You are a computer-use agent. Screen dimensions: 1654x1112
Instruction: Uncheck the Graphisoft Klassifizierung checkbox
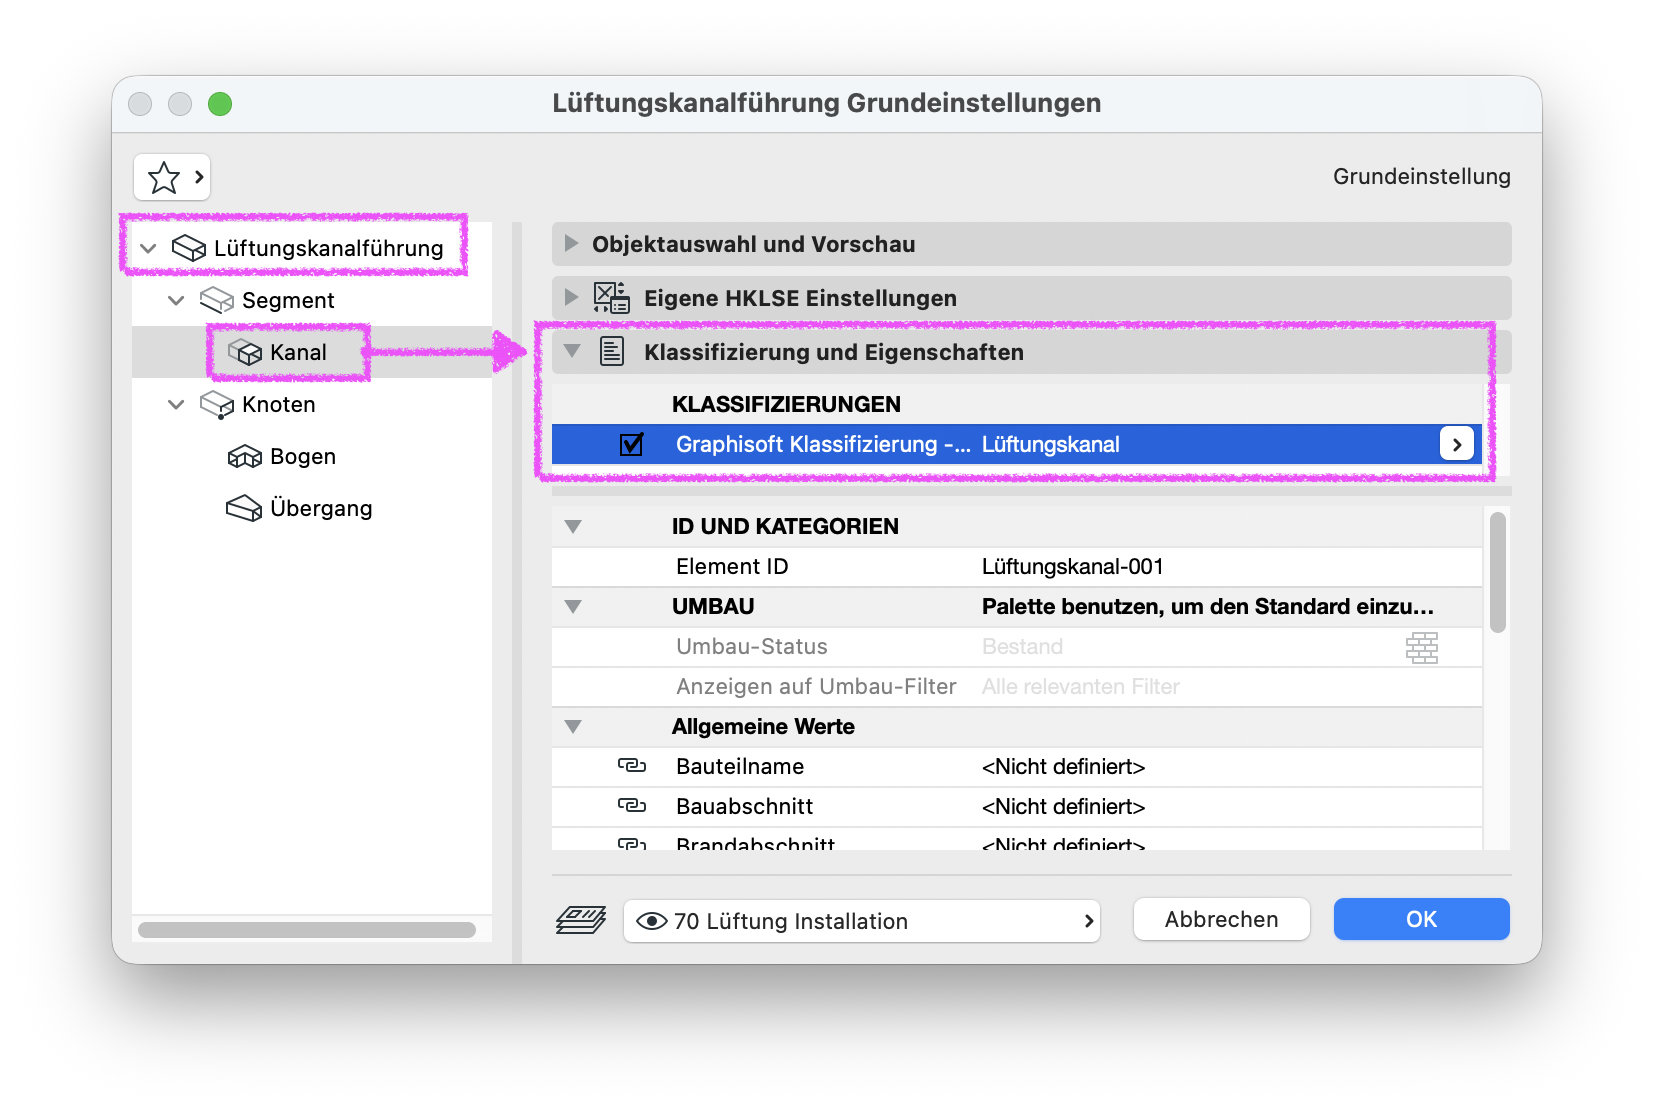coord(631,444)
